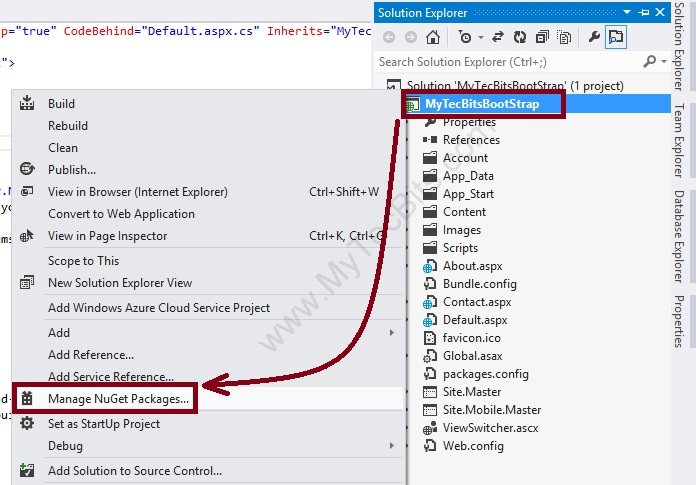Select the Images folder
Image resolution: width=696 pixels, height=485 pixels.
pos(462,230)
